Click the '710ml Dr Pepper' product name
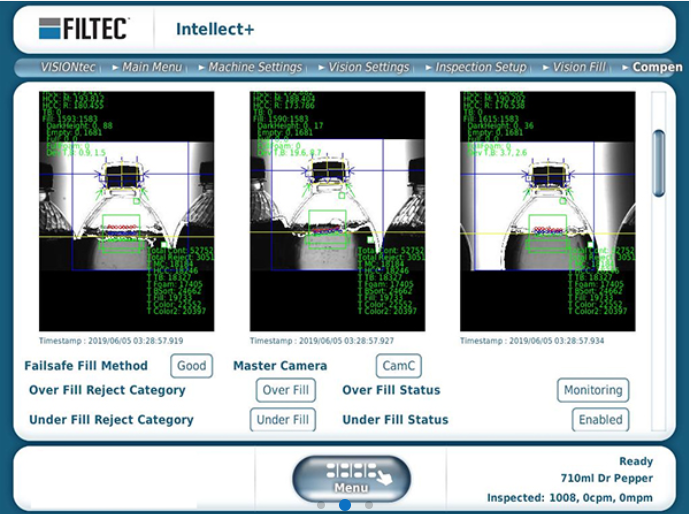 tap(607, 478)
